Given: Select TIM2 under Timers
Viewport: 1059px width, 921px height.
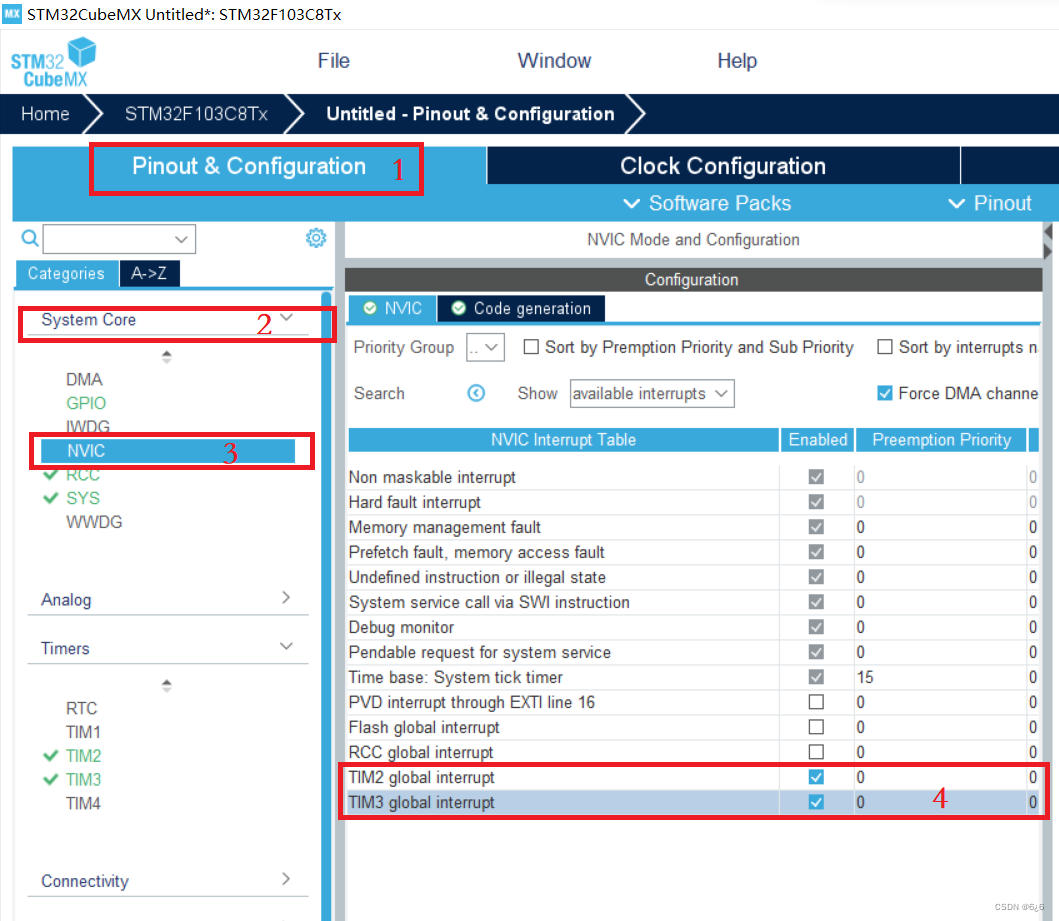Looking at the screenshot, I should coord(83,756).
